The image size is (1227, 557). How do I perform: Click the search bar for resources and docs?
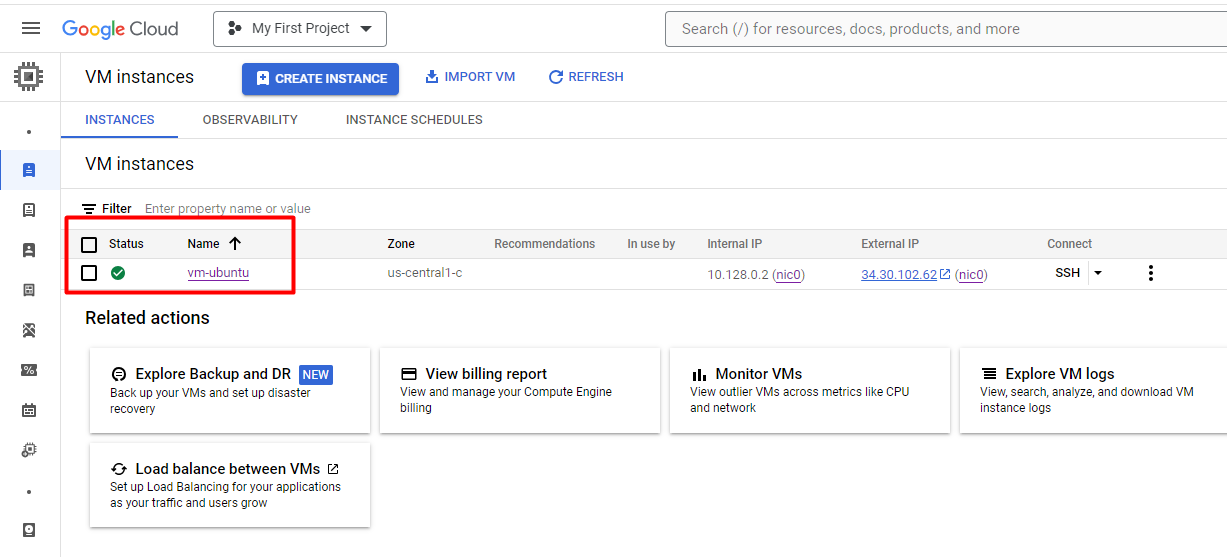[x=945, y=29]
